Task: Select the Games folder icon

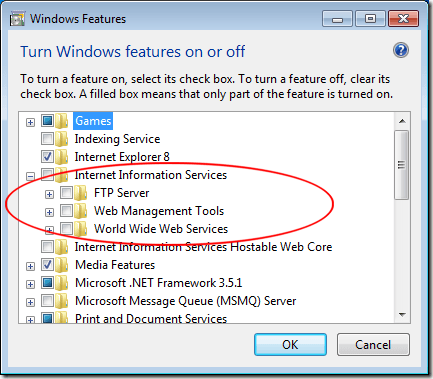Action: [62, 121]
